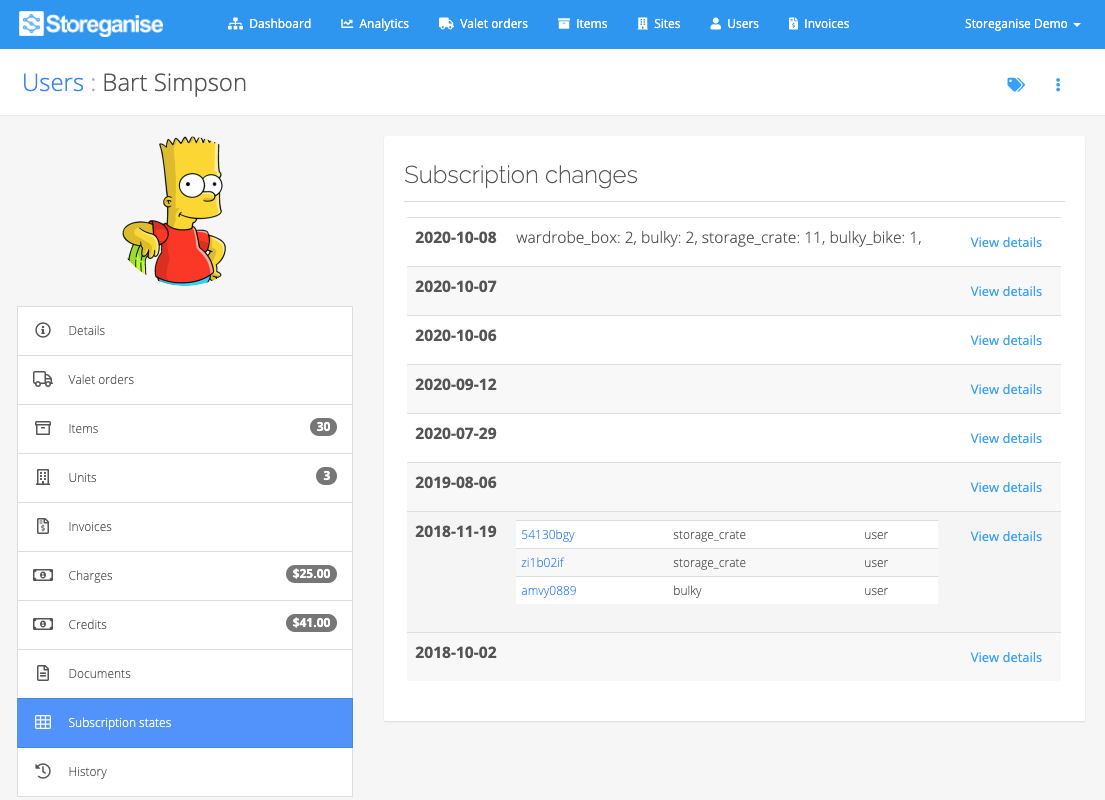Select Items in the user sidebar
The height and width of the screenshot is (800, 1105).
tap(185, 429)
